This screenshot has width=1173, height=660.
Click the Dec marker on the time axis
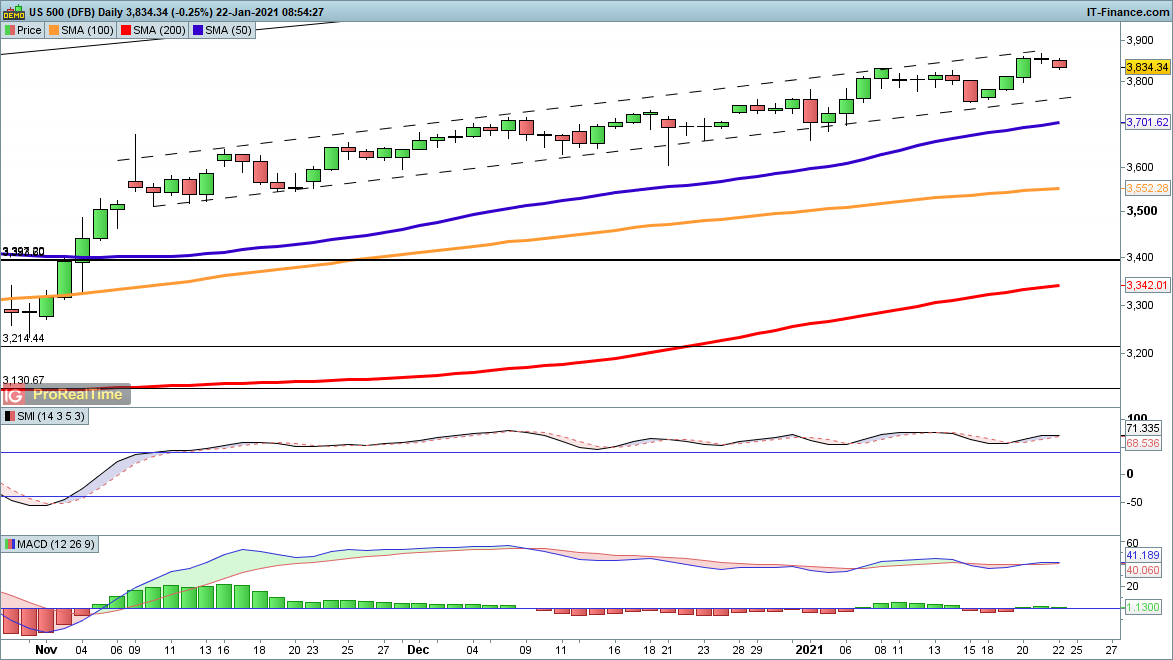[417, 647]
